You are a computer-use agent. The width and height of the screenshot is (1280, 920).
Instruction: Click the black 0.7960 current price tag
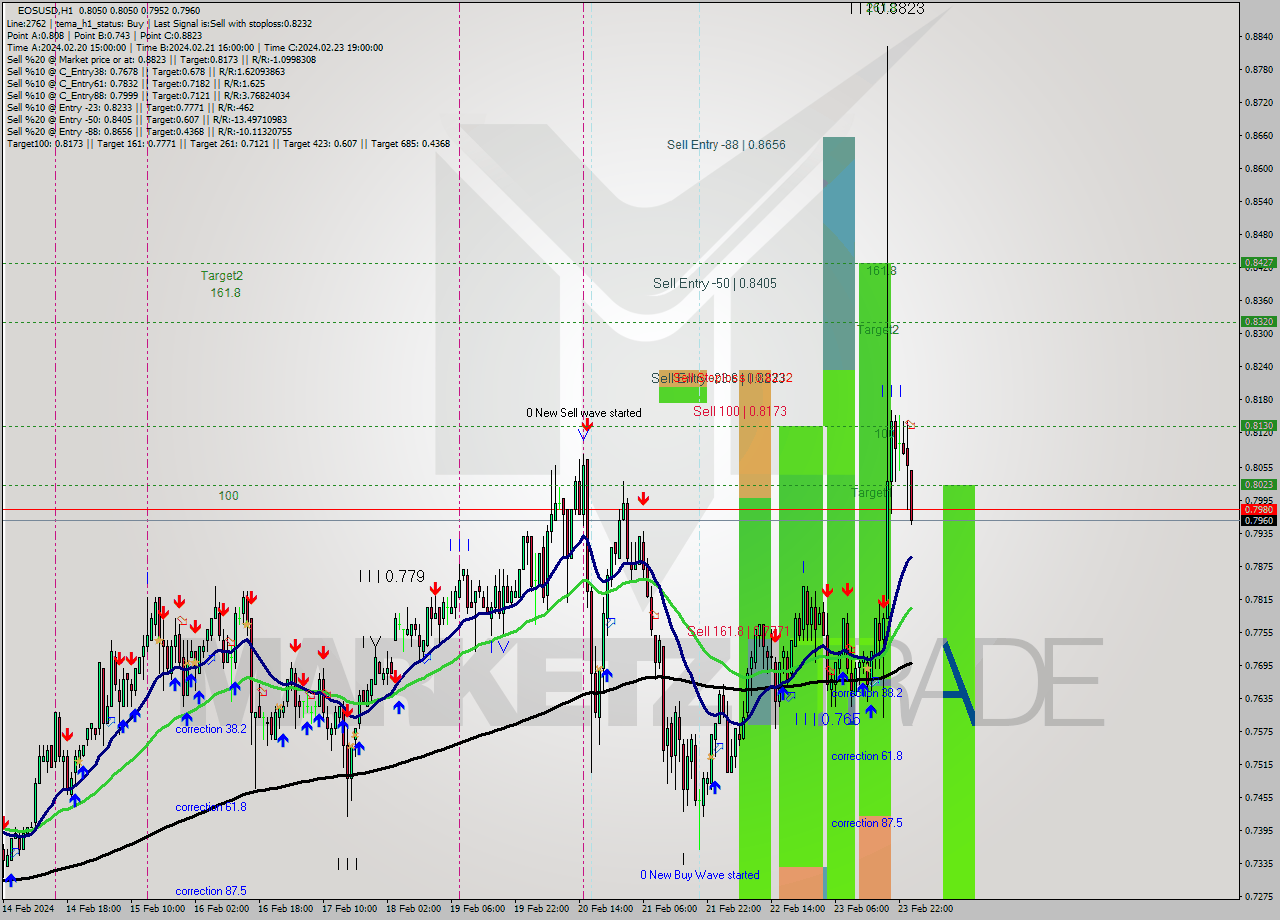(x=1258, y=520)
